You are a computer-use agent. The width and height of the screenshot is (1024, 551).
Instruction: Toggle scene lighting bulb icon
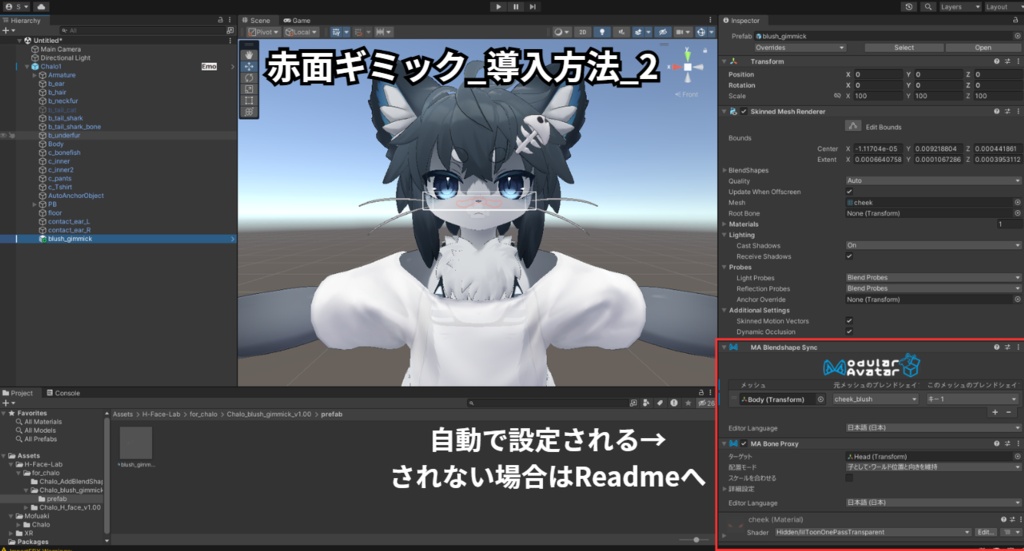pos(601,32)
